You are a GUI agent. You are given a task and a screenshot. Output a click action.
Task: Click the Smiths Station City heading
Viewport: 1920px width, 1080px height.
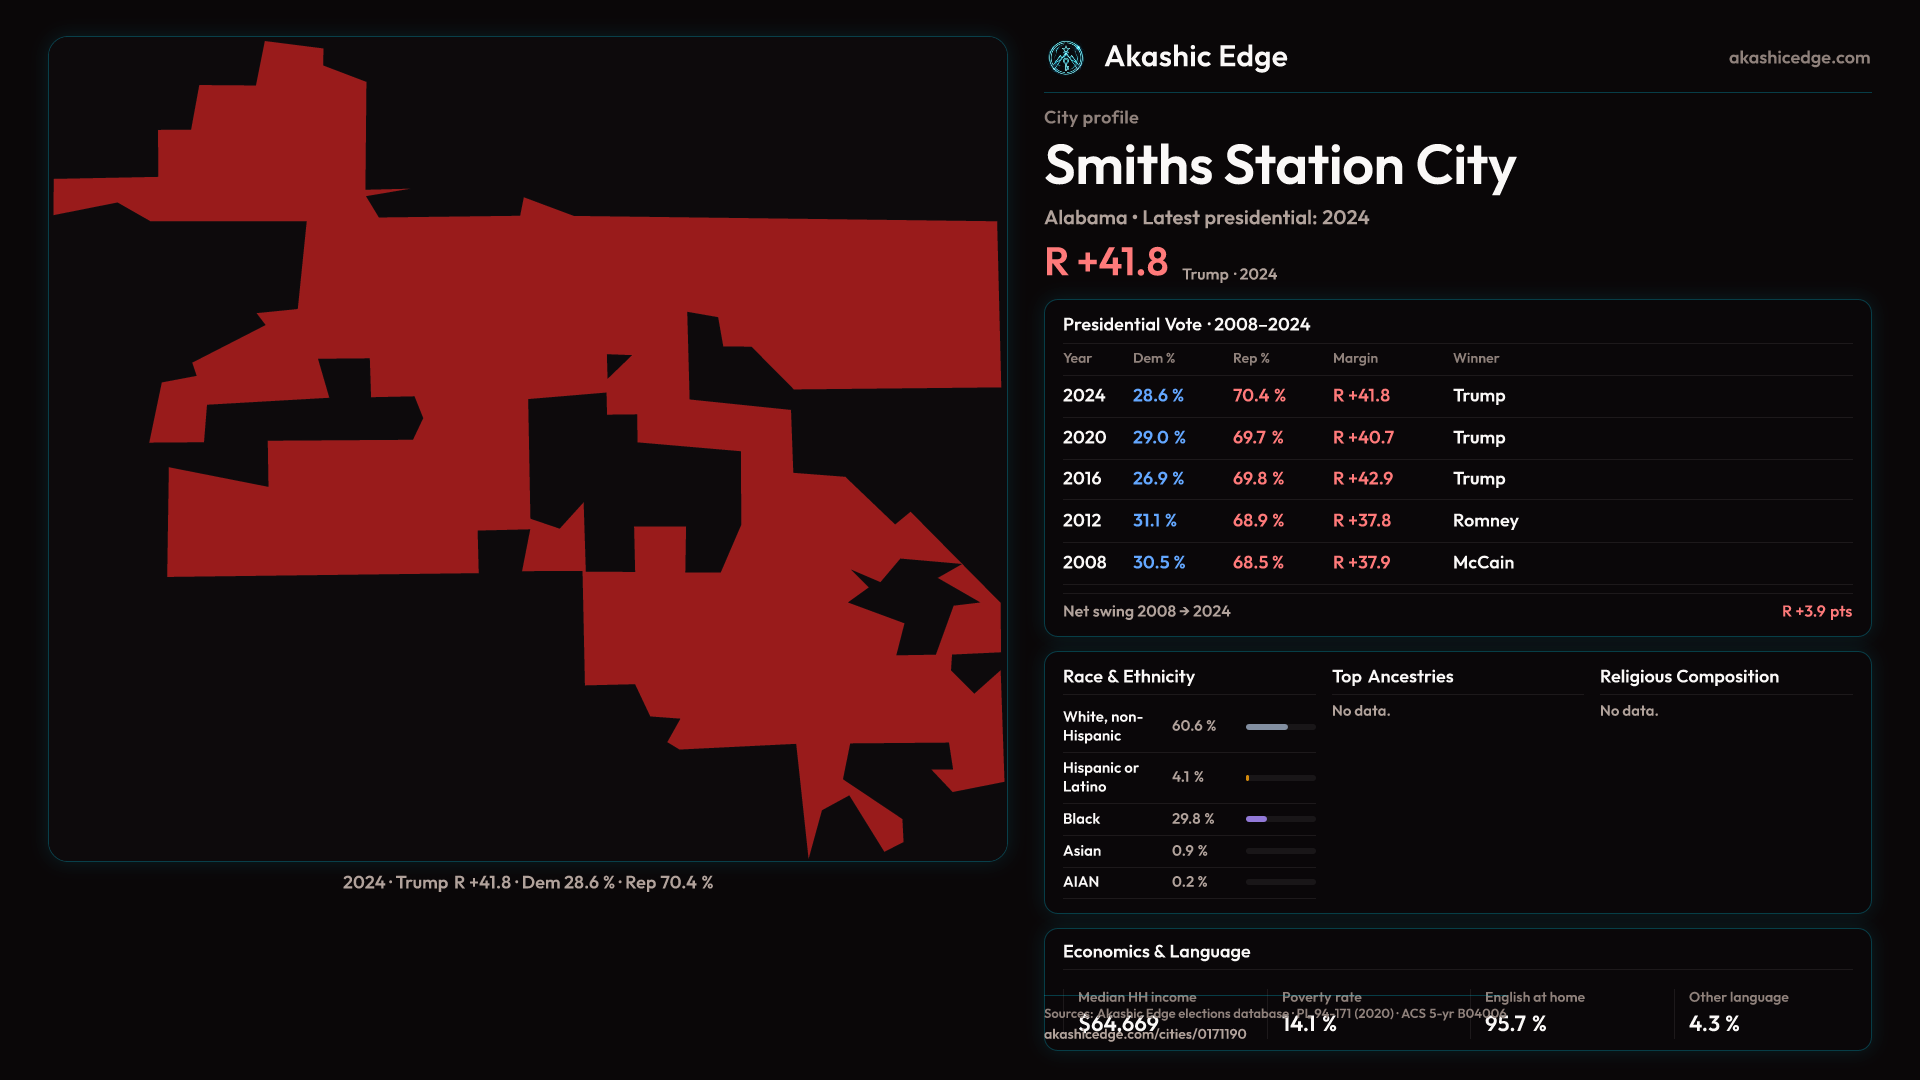1279,165
